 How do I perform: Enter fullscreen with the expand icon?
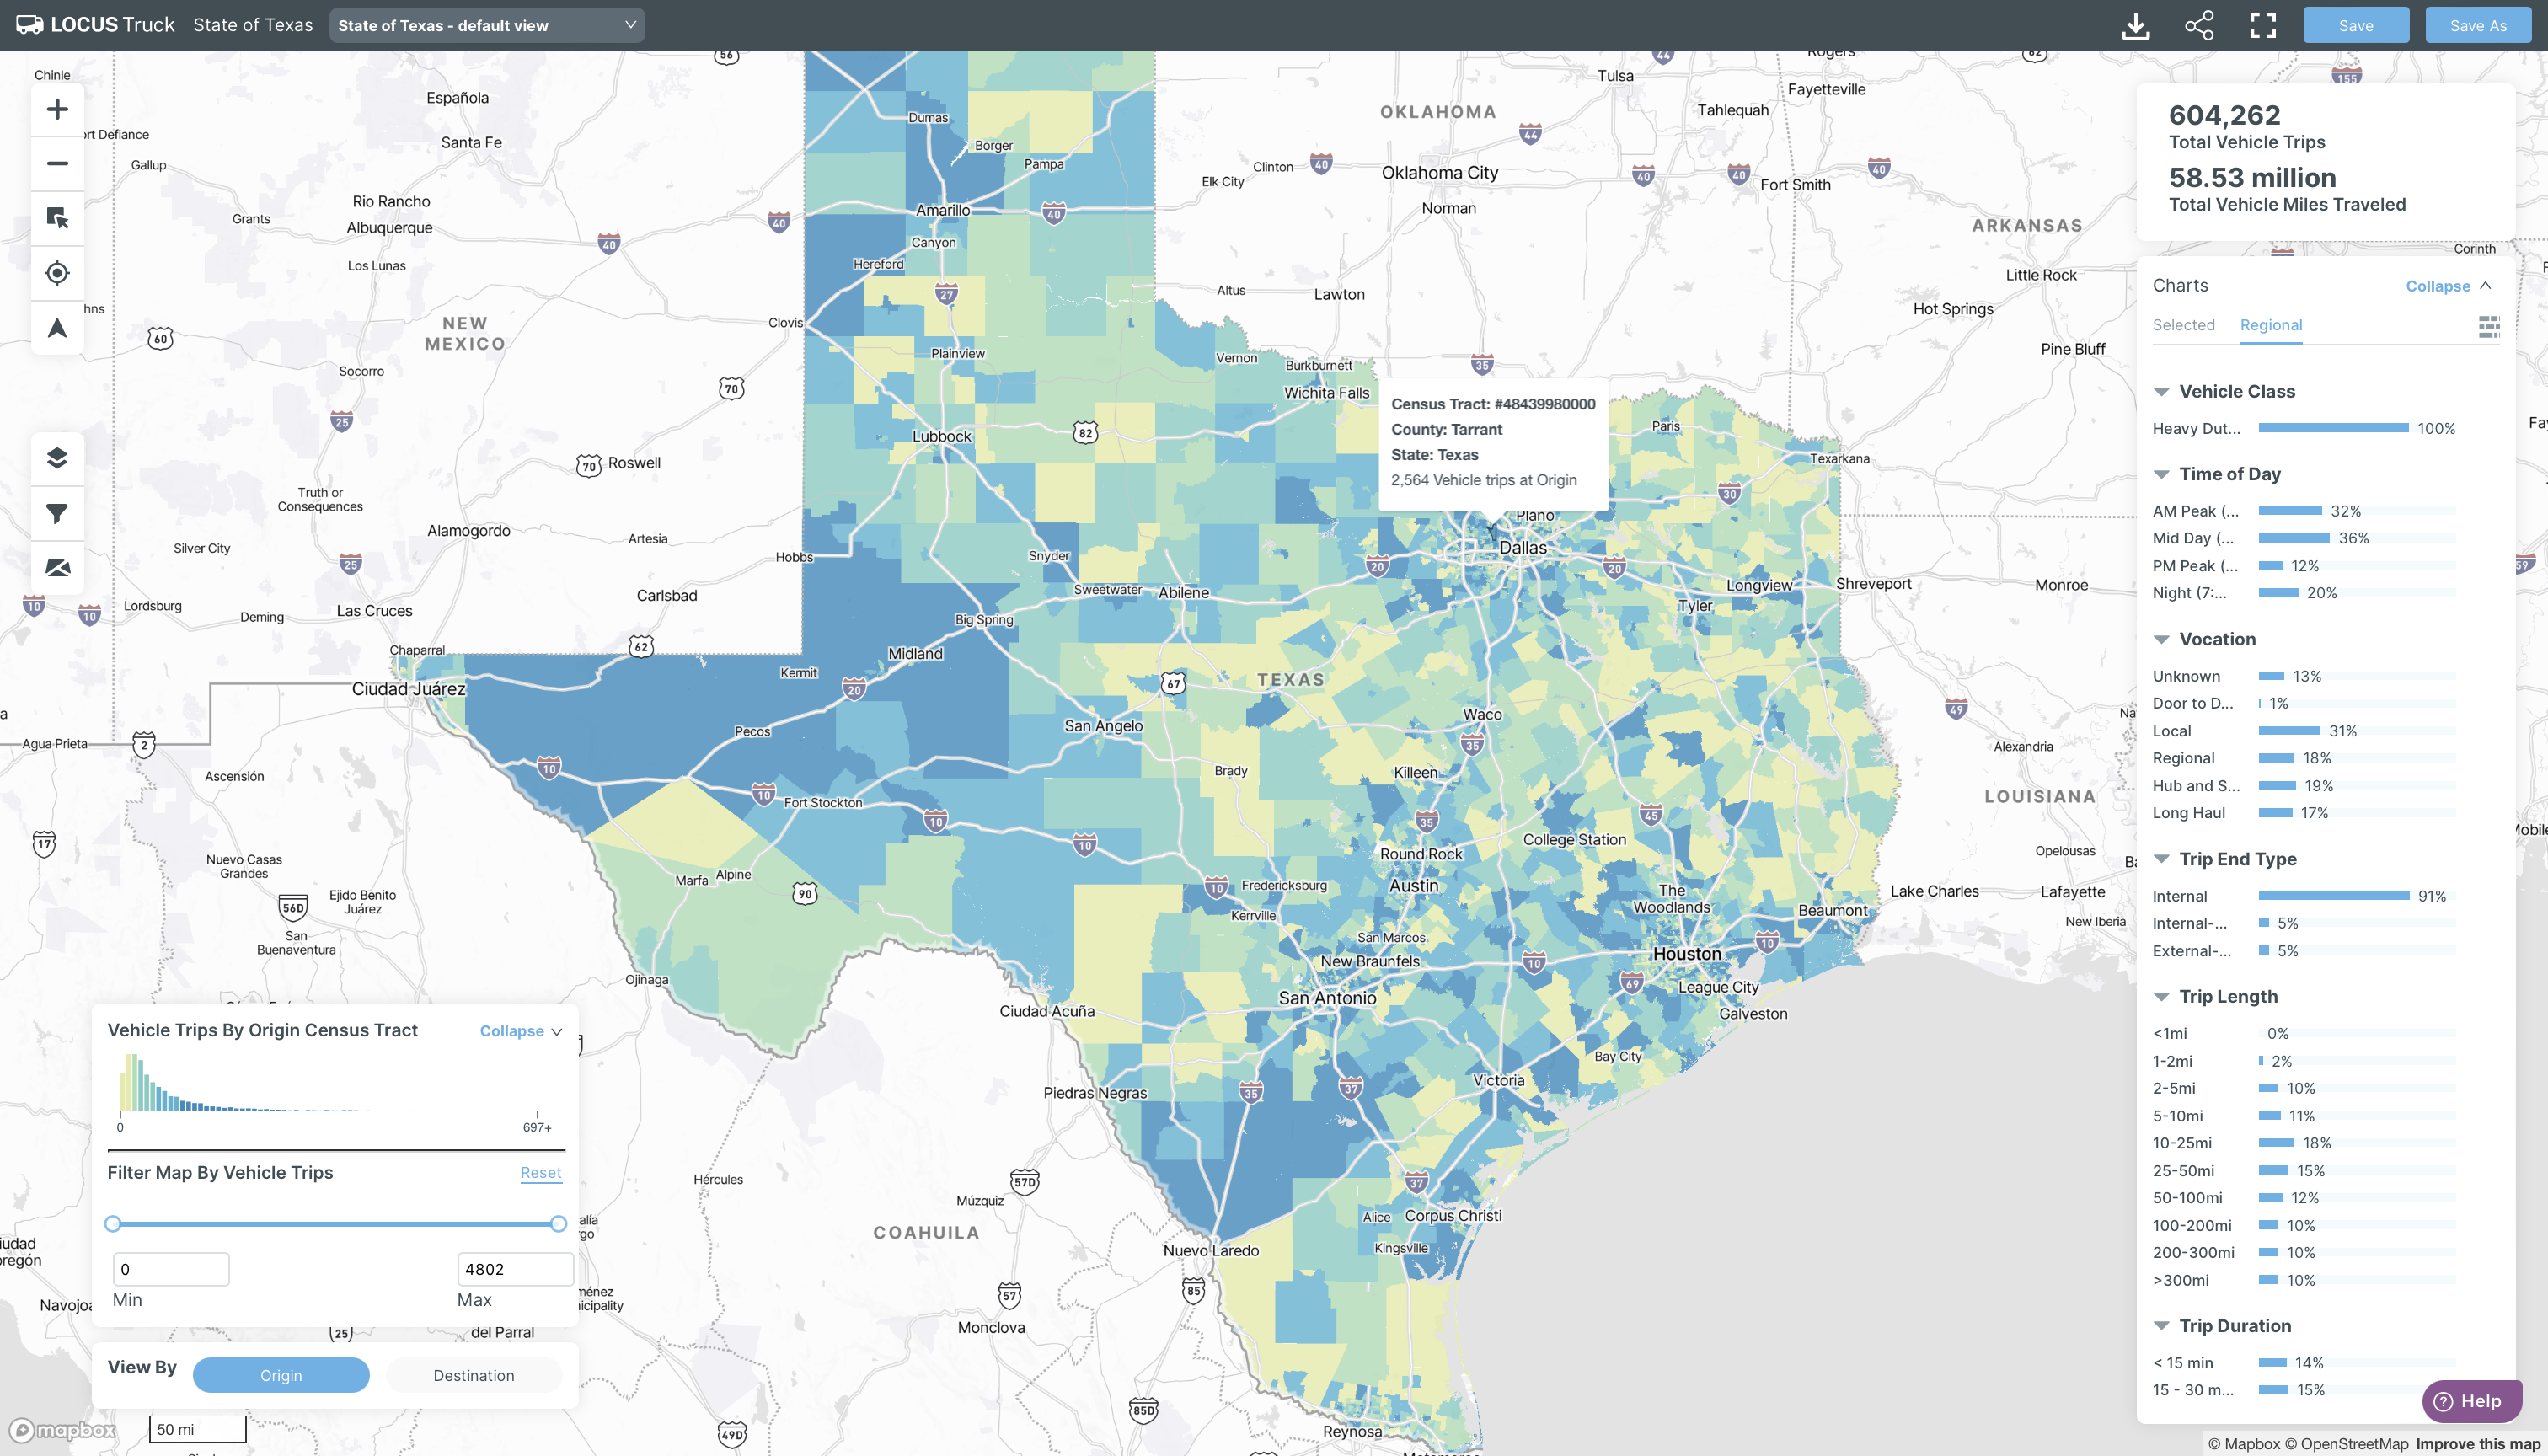coord(2263,26)
